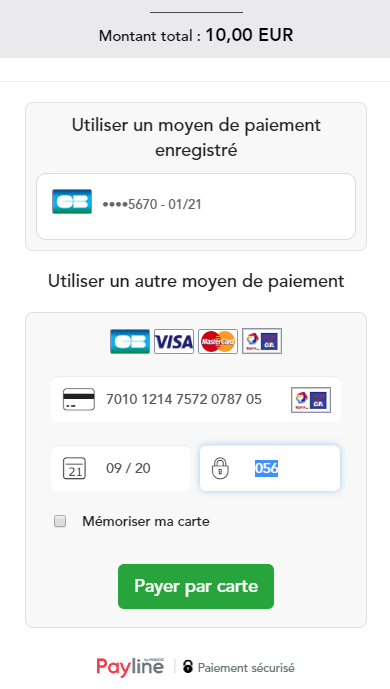
Task: Click Payer par carte button
Action: coord(196,587)
